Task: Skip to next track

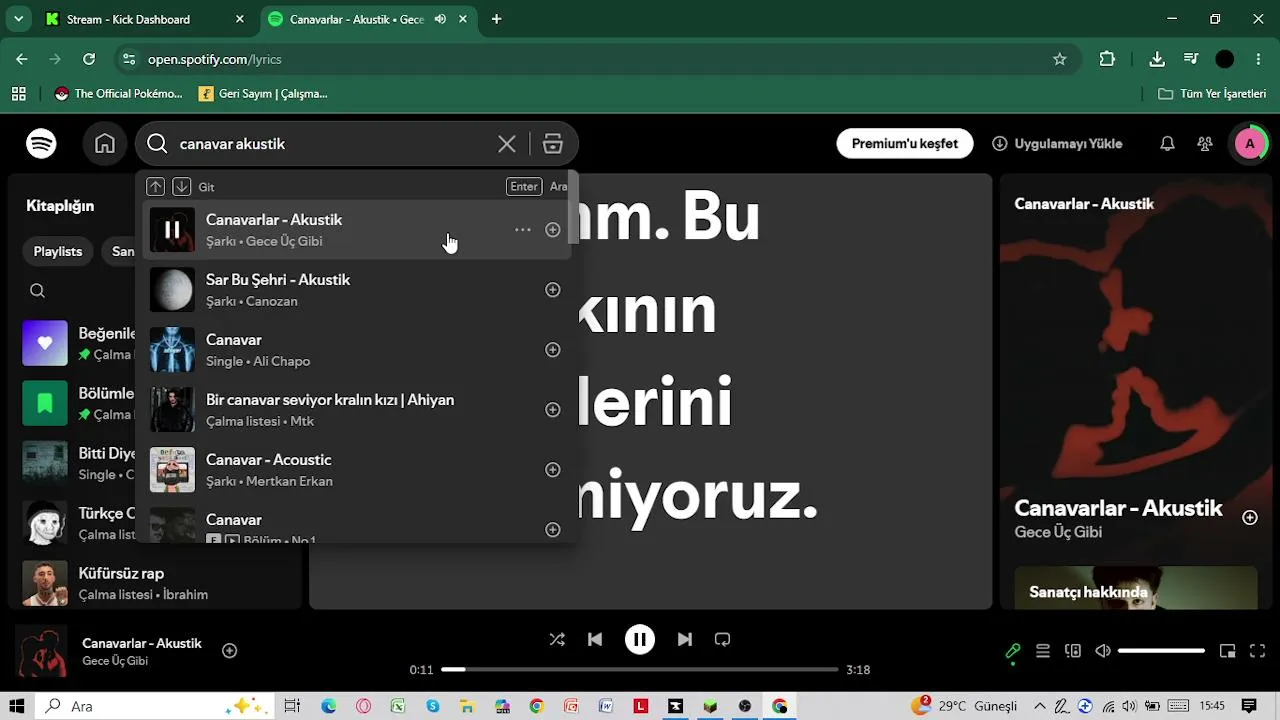Action: pyautogui.click(x=685, y=640)
